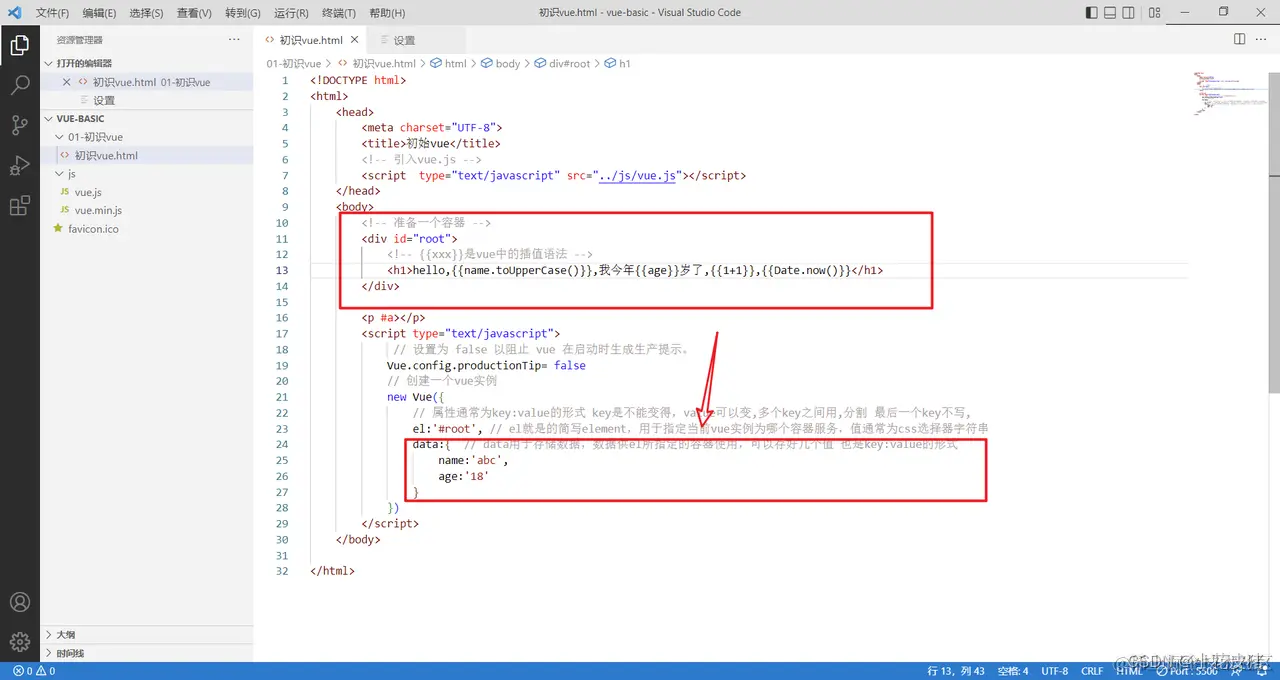This screenshot has width=1280, height=680.
Task: Click the name:'abc', code line
Action: tap(473, 461)
